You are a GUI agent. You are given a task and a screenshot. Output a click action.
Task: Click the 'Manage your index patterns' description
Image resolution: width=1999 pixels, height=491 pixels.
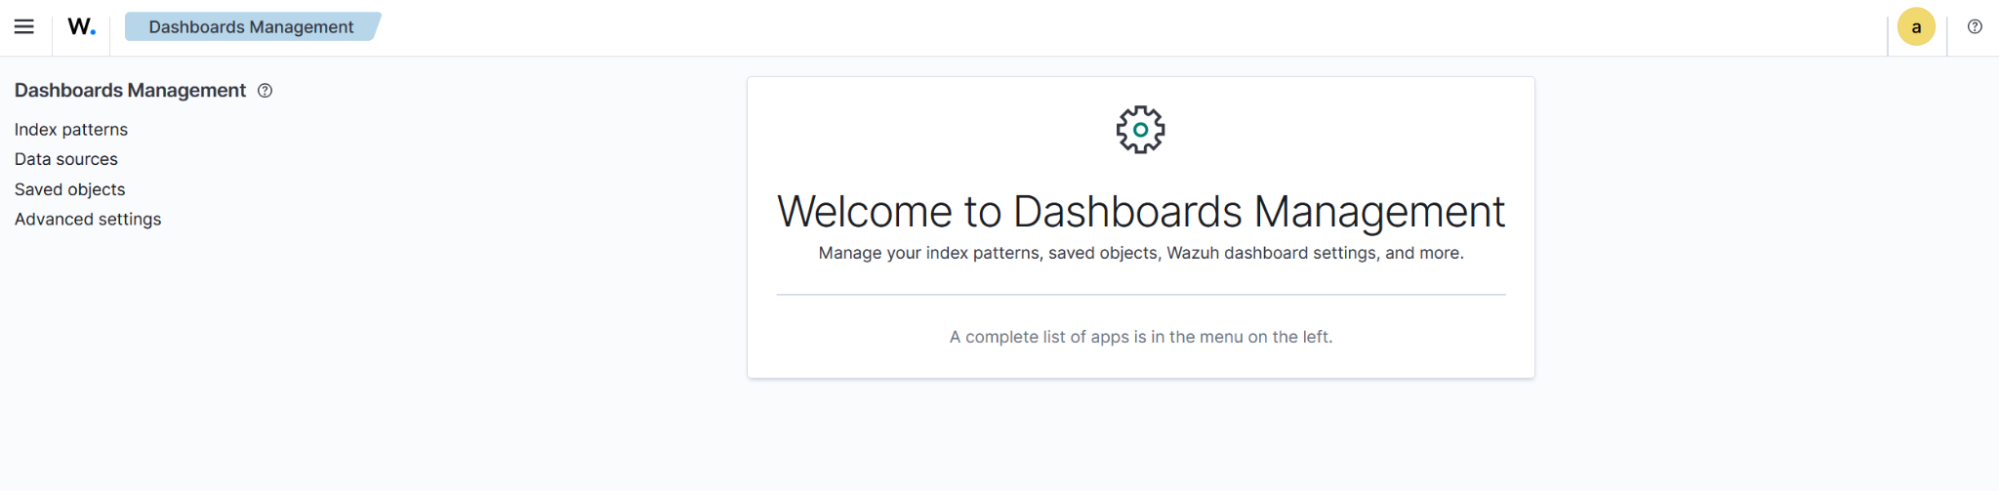click(x=1140, y=254)
